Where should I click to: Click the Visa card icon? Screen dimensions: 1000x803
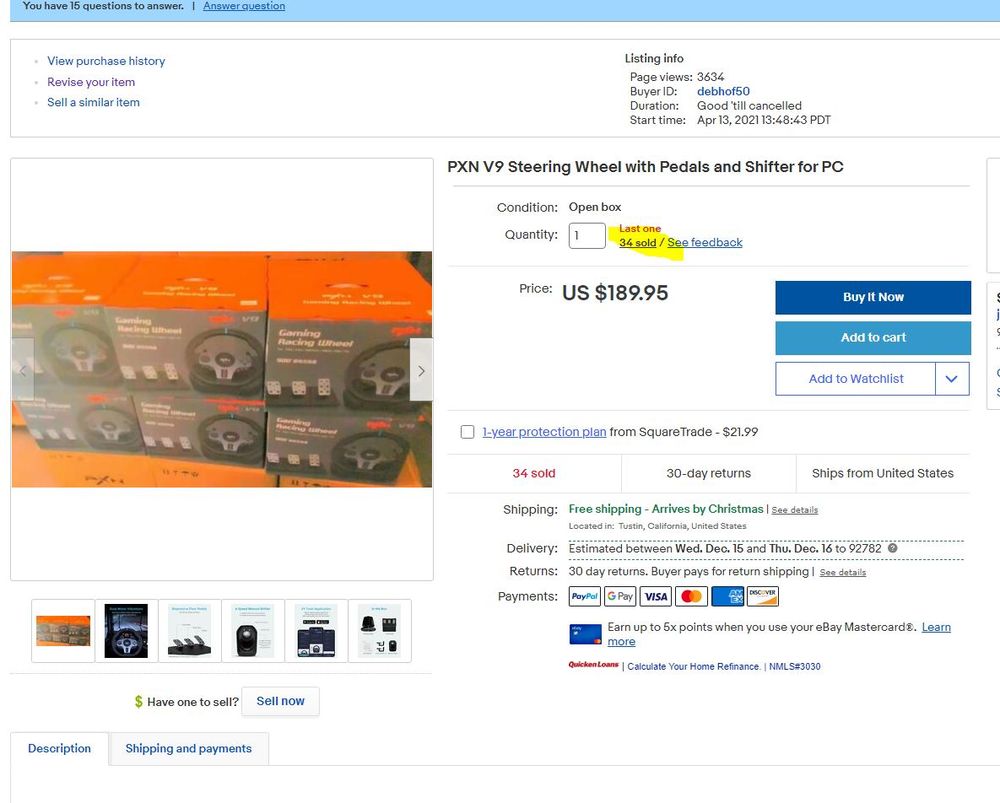[x=656, y=596]
